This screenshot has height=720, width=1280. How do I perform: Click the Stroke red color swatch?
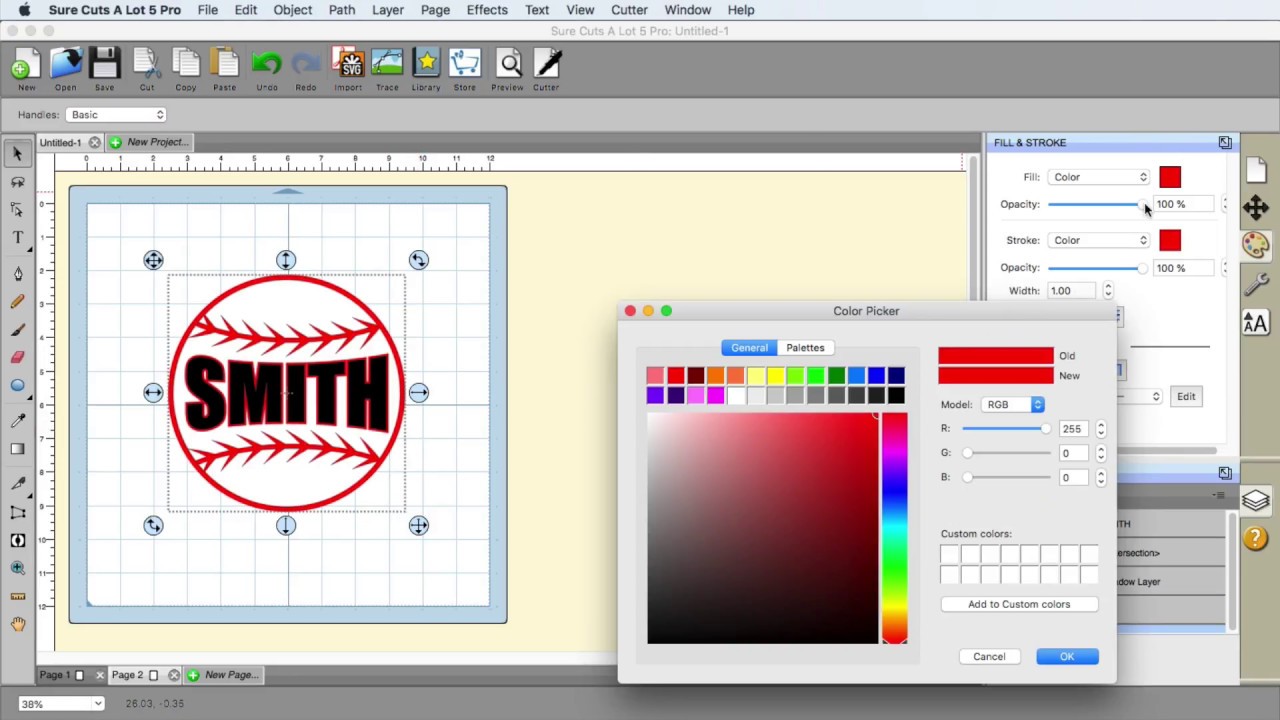1170,241
